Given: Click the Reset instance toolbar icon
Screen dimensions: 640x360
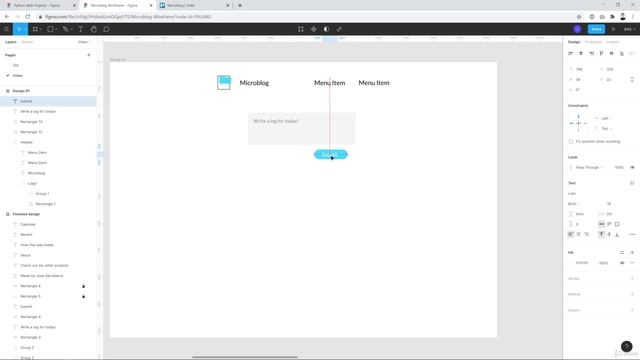Looking at the screenshot, I should click(301, 29).
